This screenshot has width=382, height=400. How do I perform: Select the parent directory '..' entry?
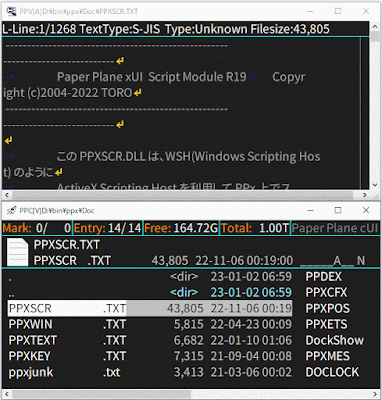pos(150,292)
